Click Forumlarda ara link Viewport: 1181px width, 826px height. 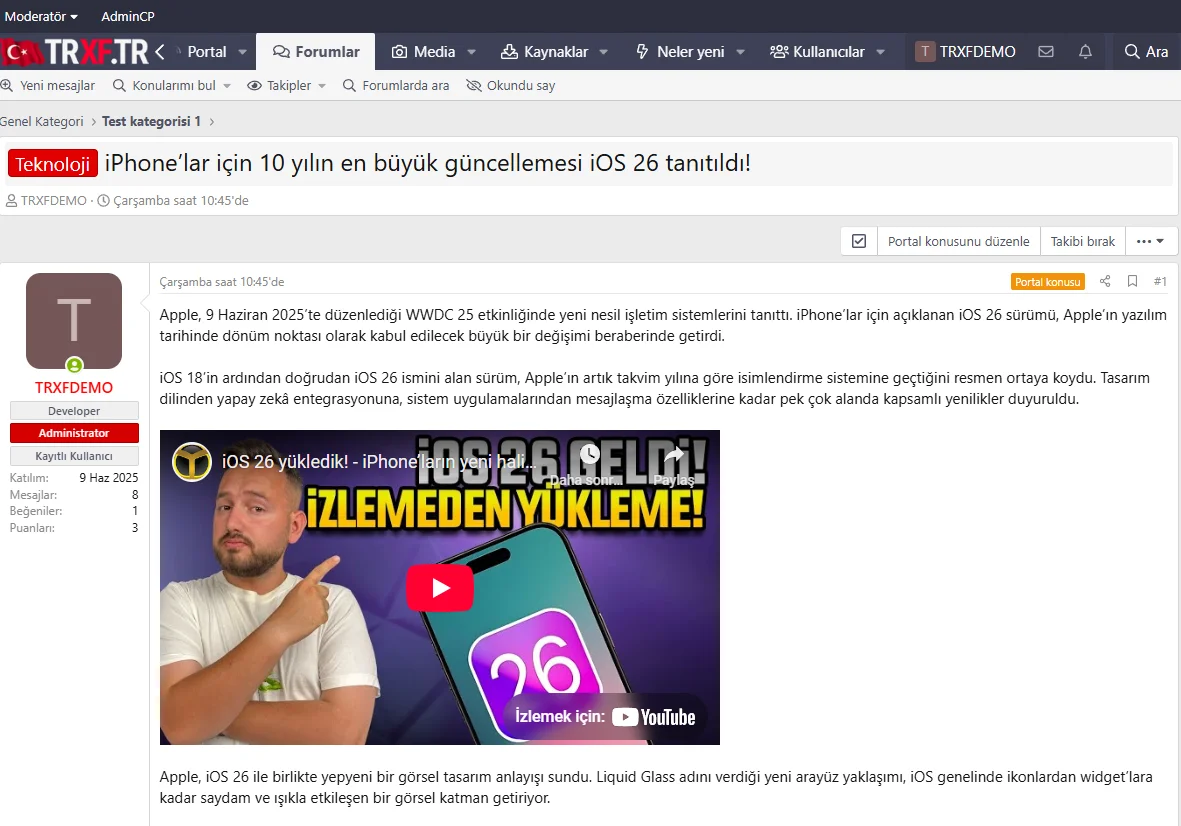(x=395, y=85)
